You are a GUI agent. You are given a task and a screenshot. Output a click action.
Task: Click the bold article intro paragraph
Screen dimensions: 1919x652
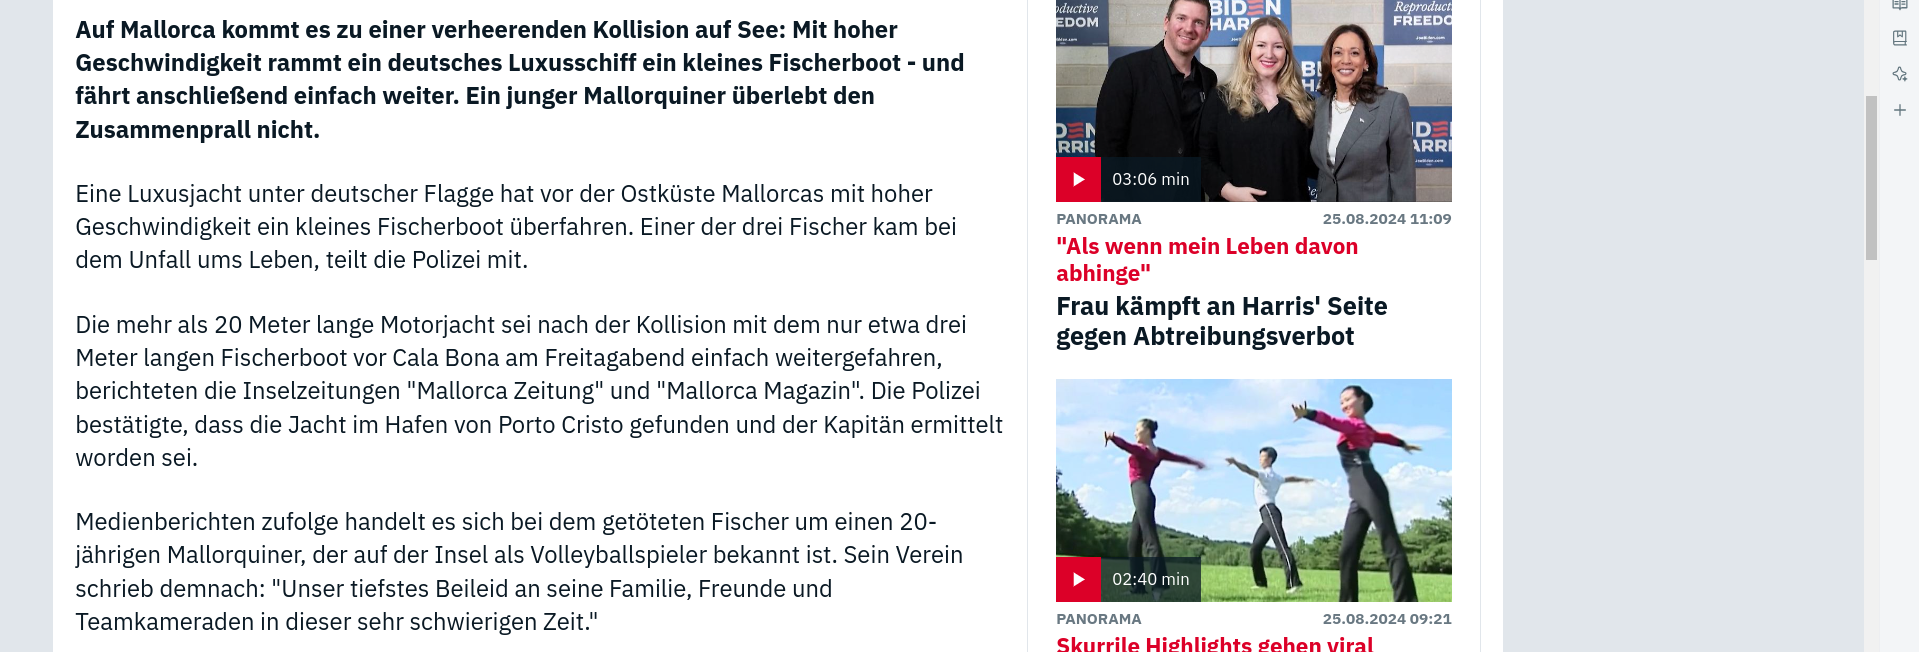[520, 80]
